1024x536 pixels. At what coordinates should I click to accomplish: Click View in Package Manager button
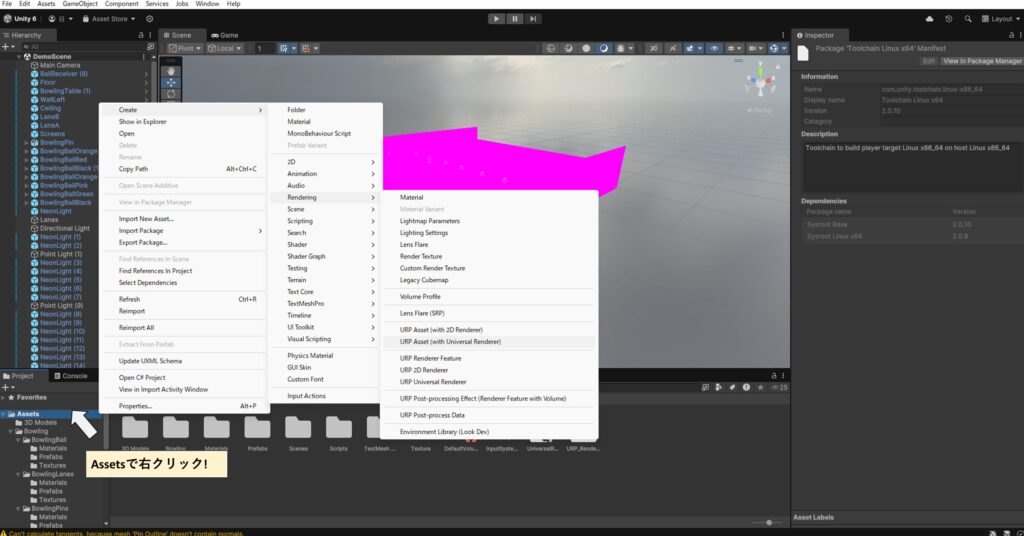[x=982, y=61]
